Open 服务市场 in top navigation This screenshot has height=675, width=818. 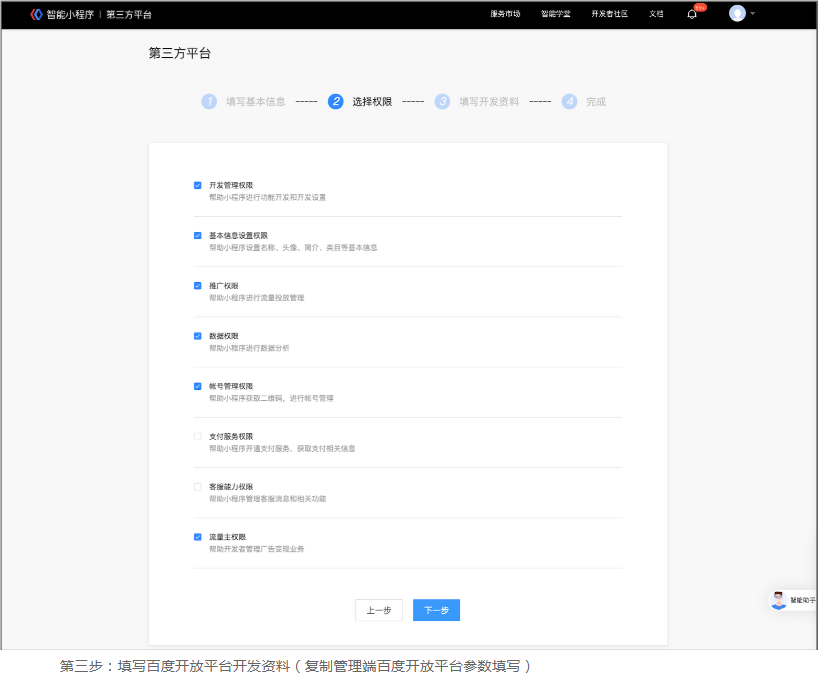pyautogui.click(x=505, y=14)
